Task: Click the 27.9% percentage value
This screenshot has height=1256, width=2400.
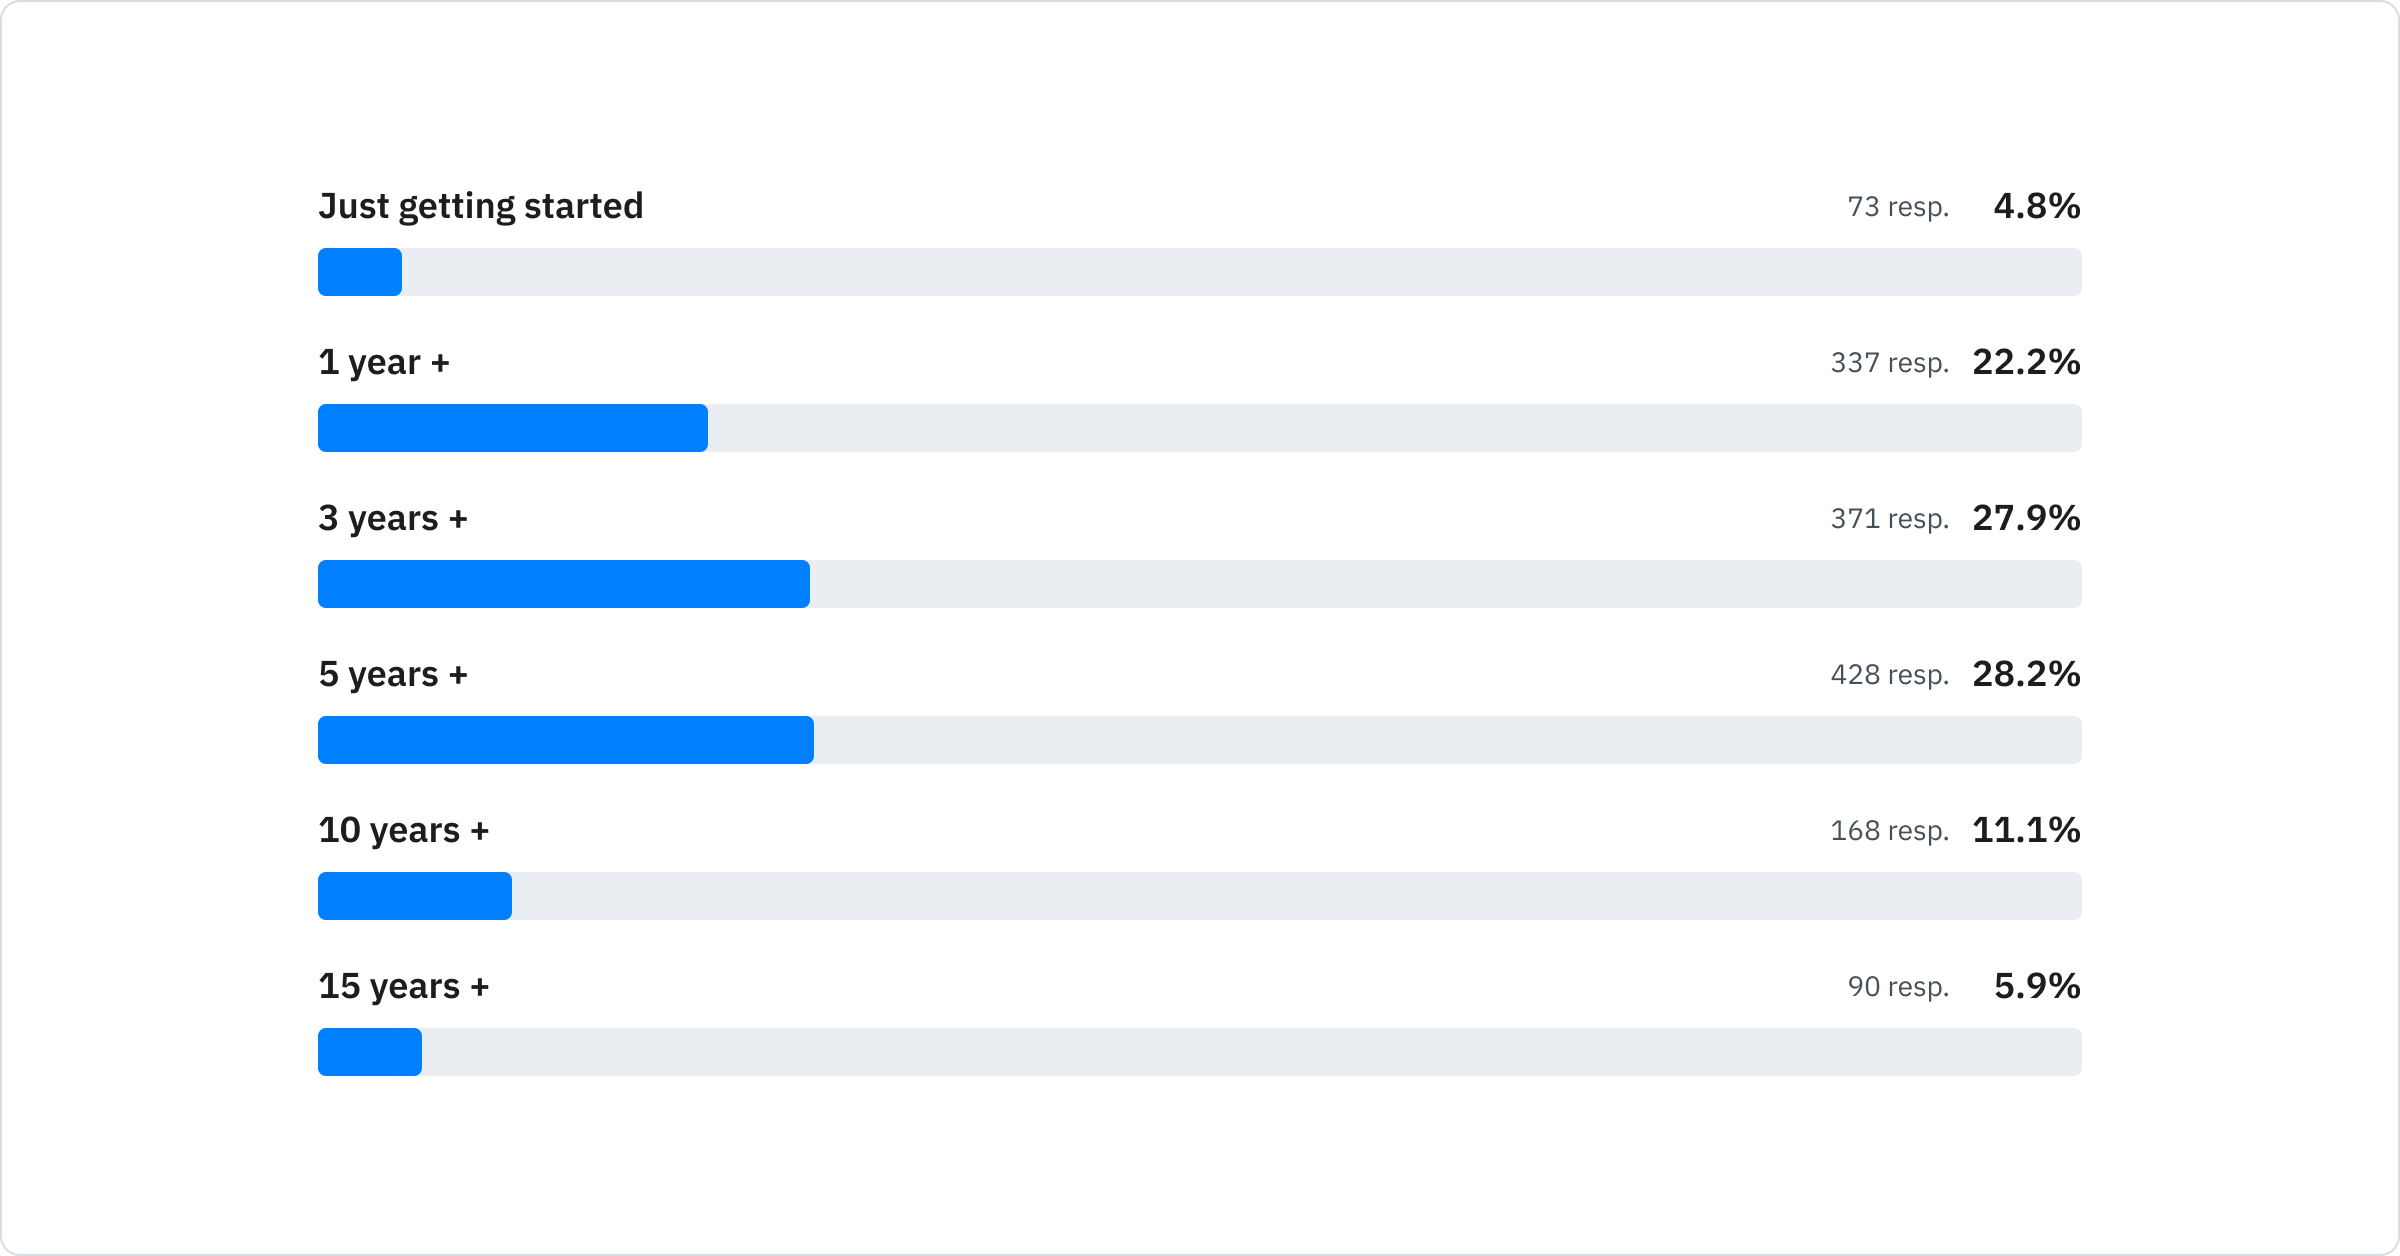Action: click(x=2026, y=518)
